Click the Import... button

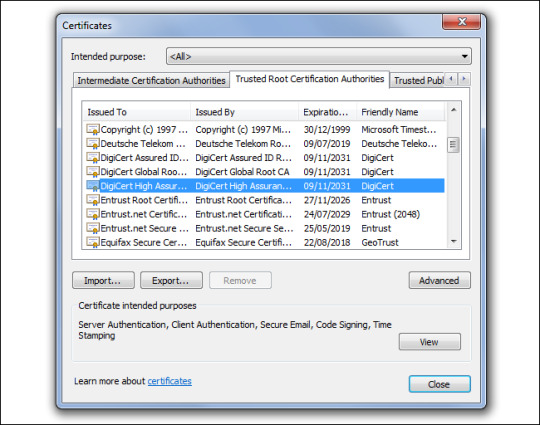click(103, 280)
